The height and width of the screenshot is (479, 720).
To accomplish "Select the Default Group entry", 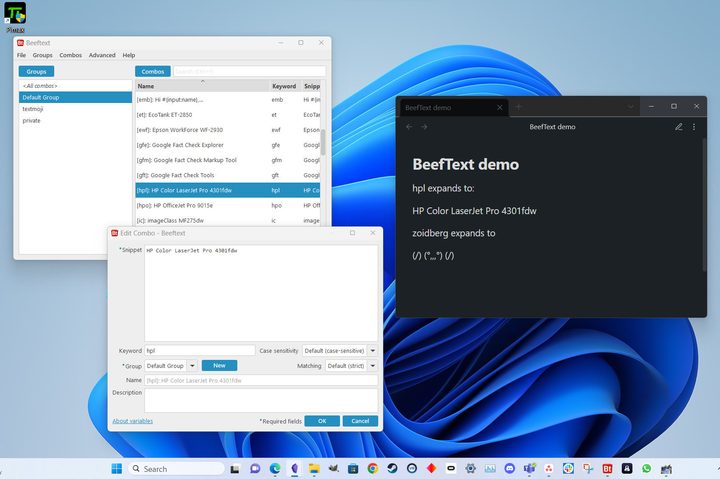I will click(x=75, y=97).
